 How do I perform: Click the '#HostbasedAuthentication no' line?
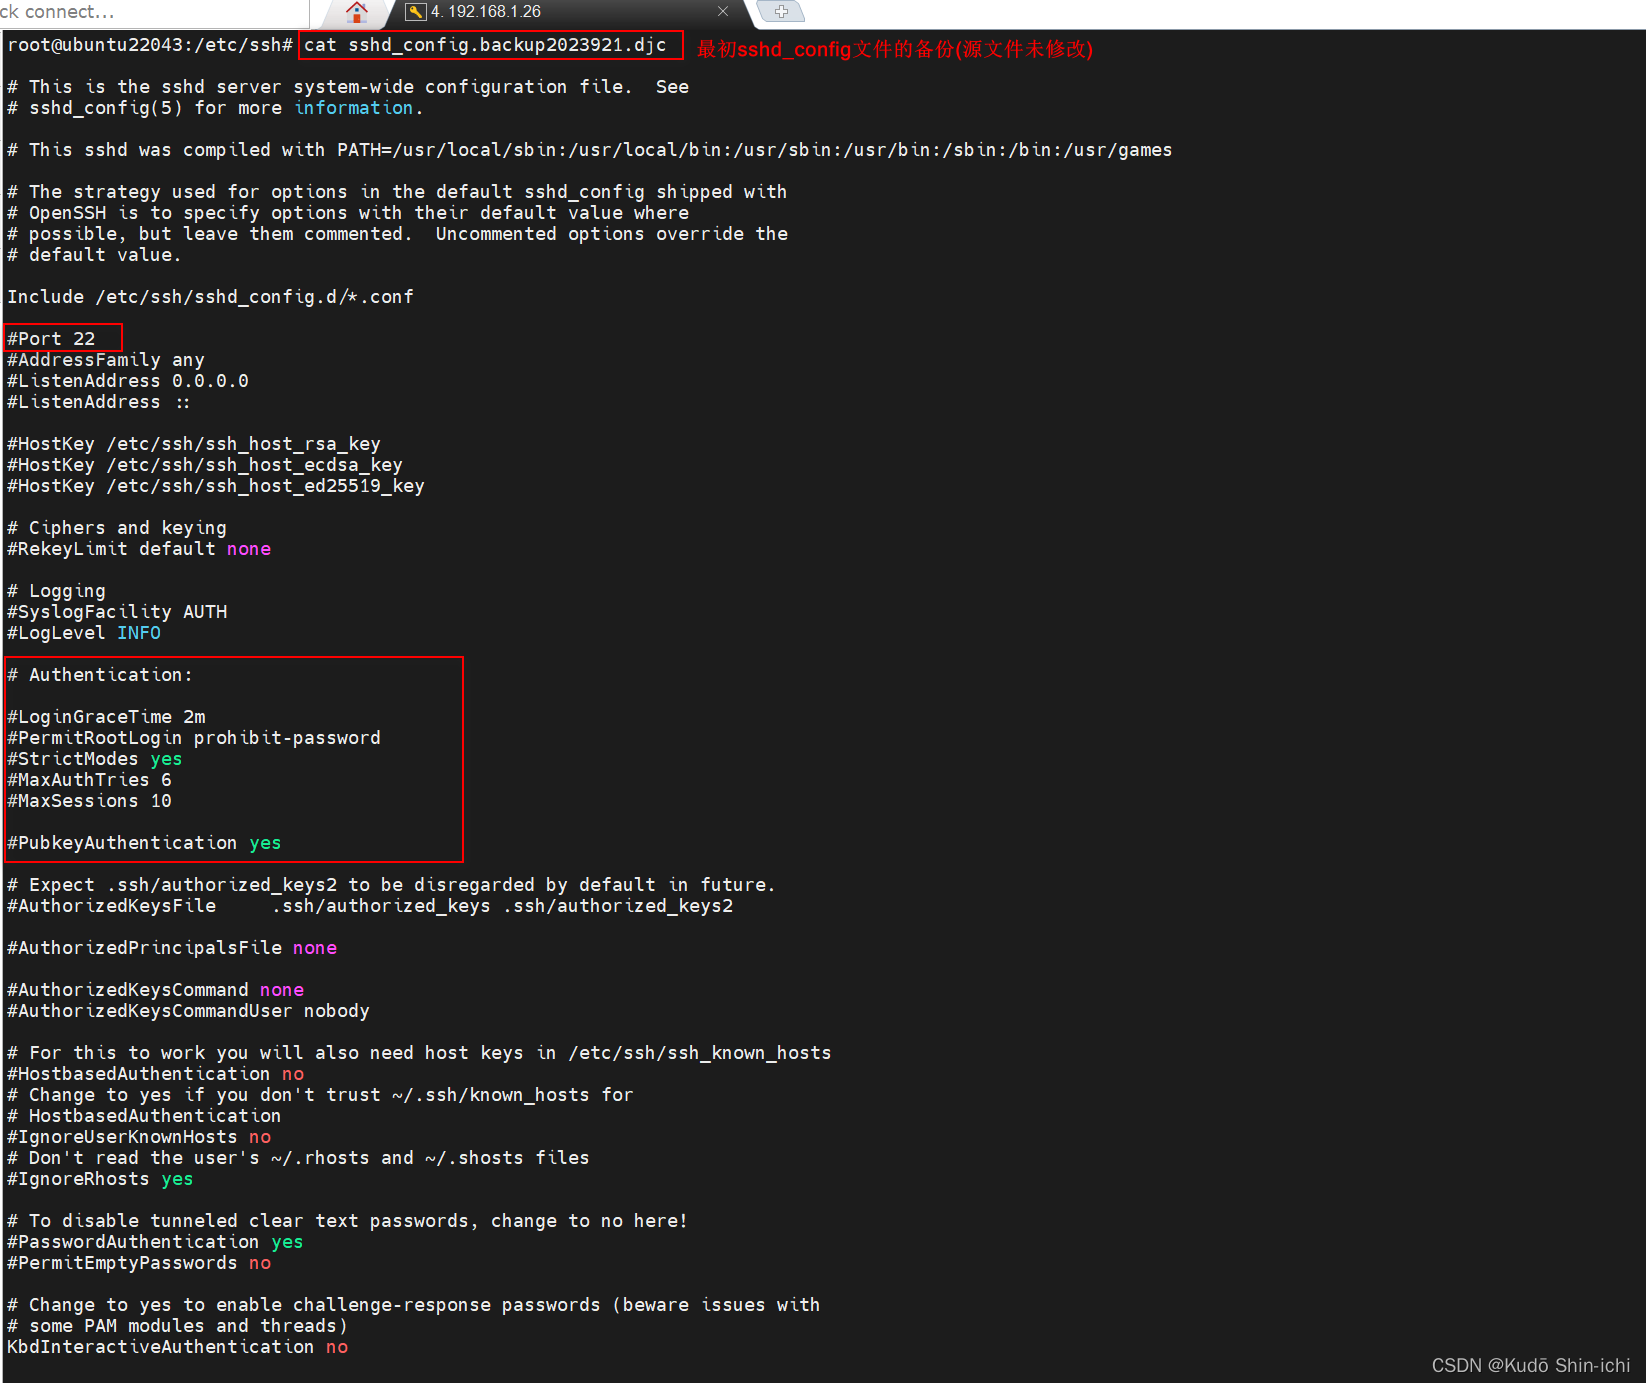click(155, 1074)
